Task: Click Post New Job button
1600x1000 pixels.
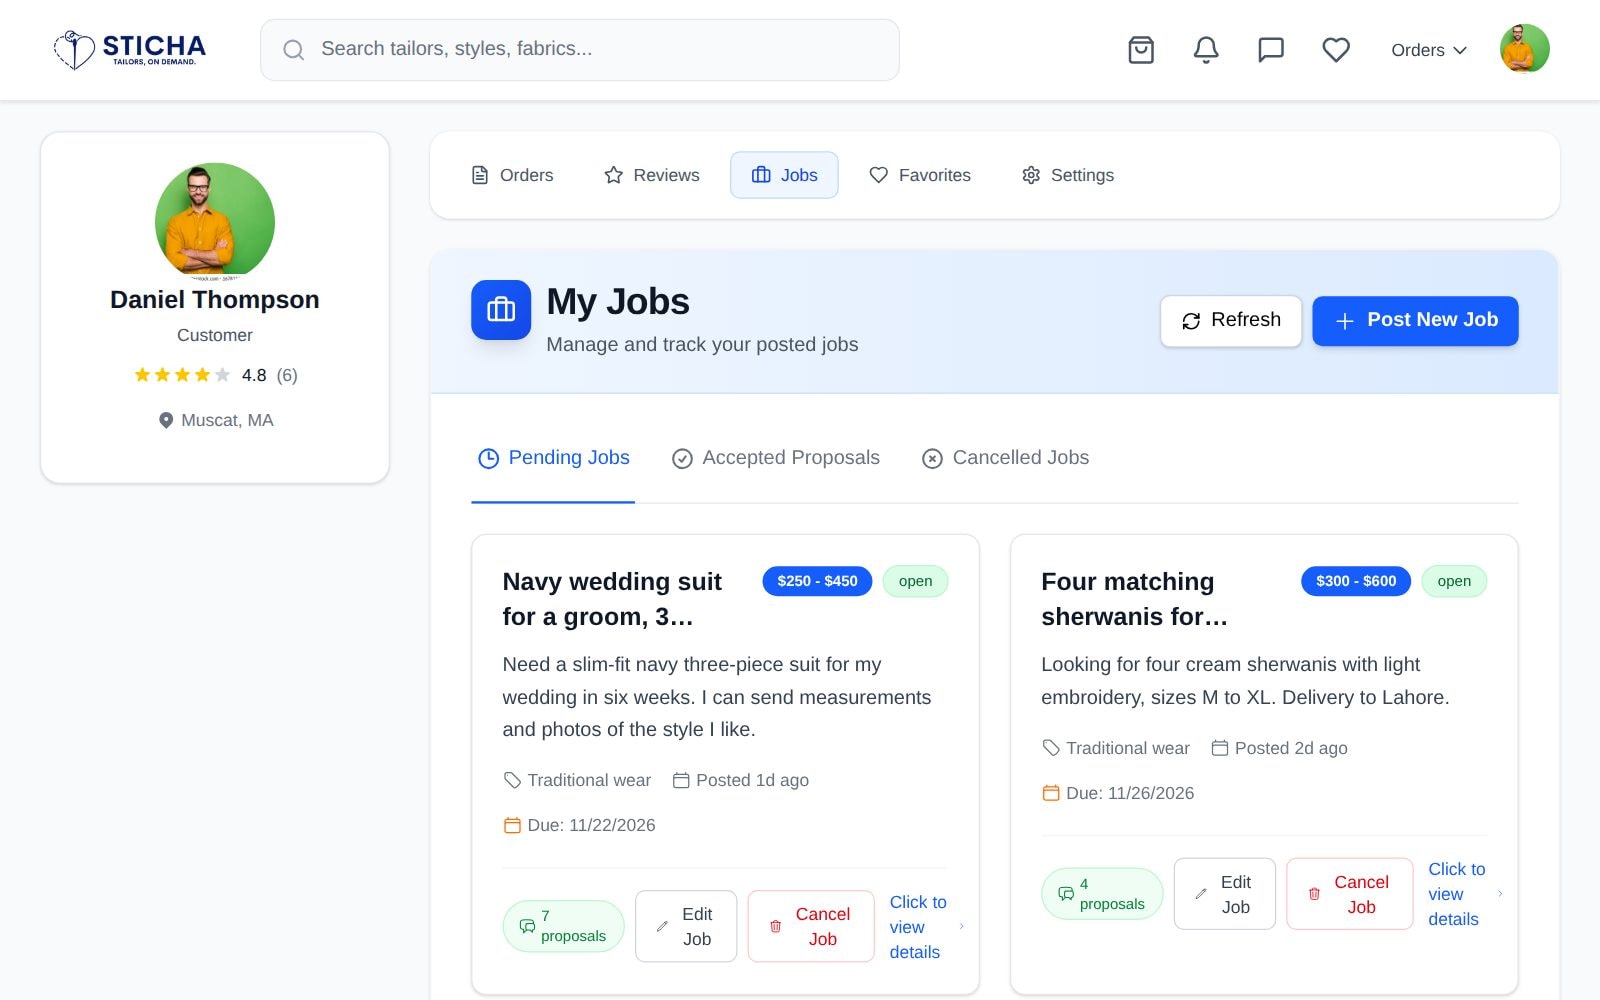Action: coord(1415,321)
